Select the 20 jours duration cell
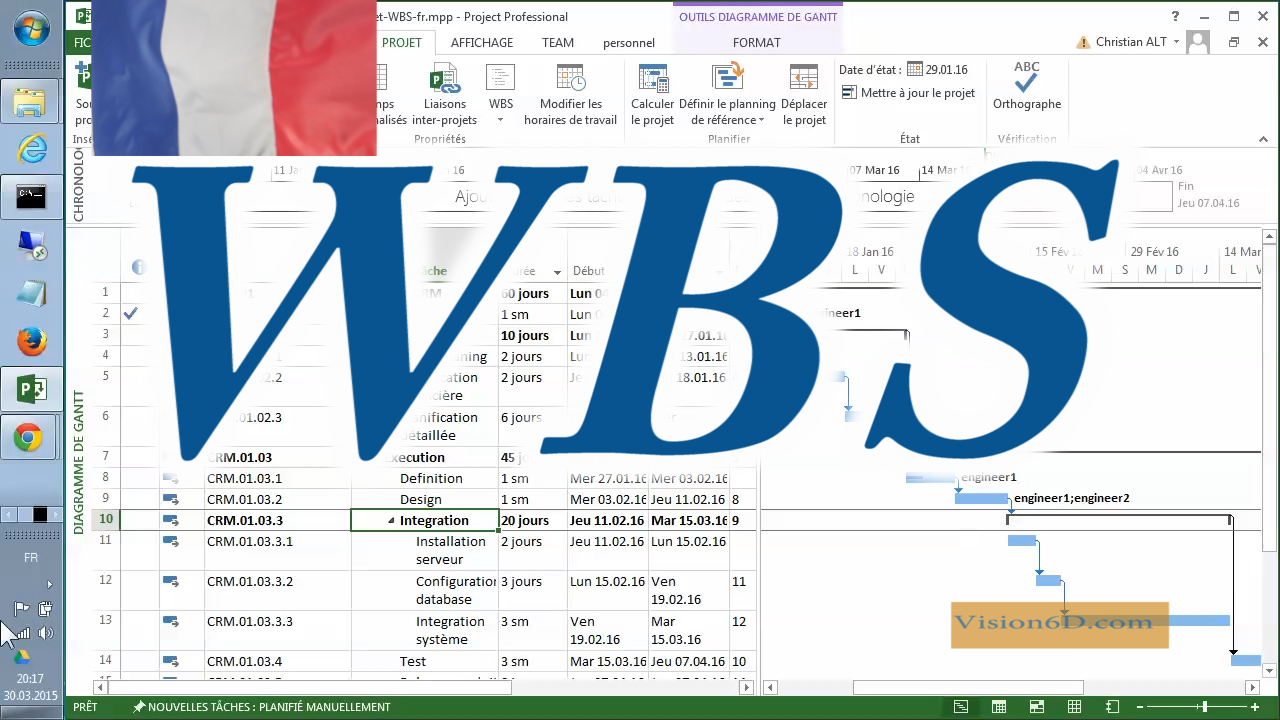Screen dimensions: 1280x720 pos(533,520)
